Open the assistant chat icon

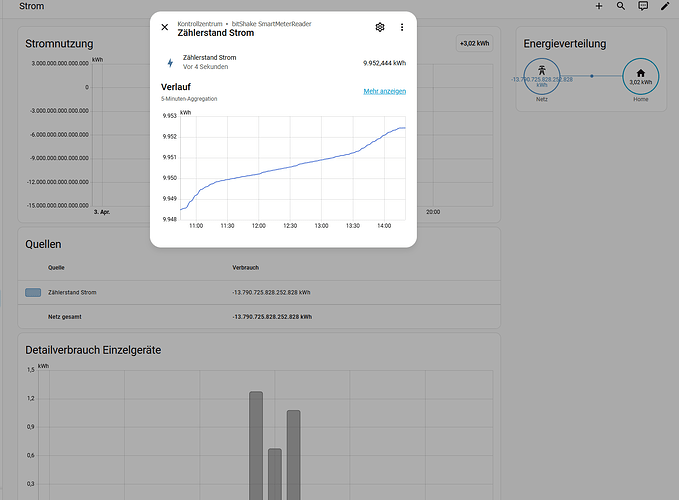coord(643,7)
